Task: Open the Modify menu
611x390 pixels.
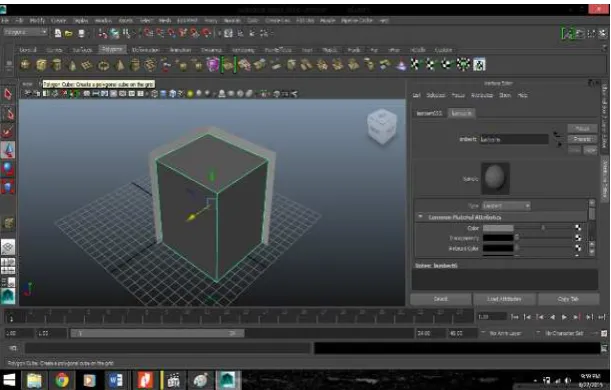Action: point(37,20)
